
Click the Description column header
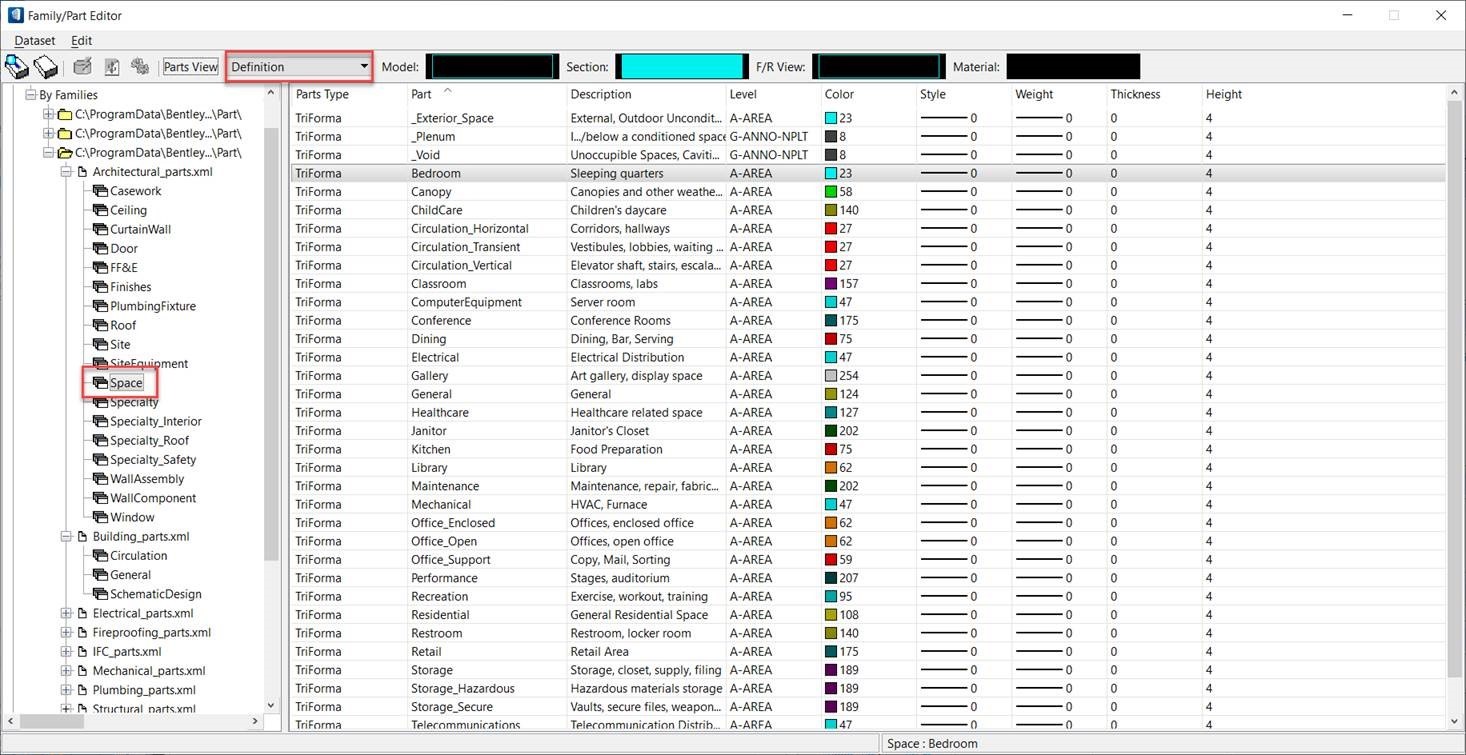coord(645,94)
